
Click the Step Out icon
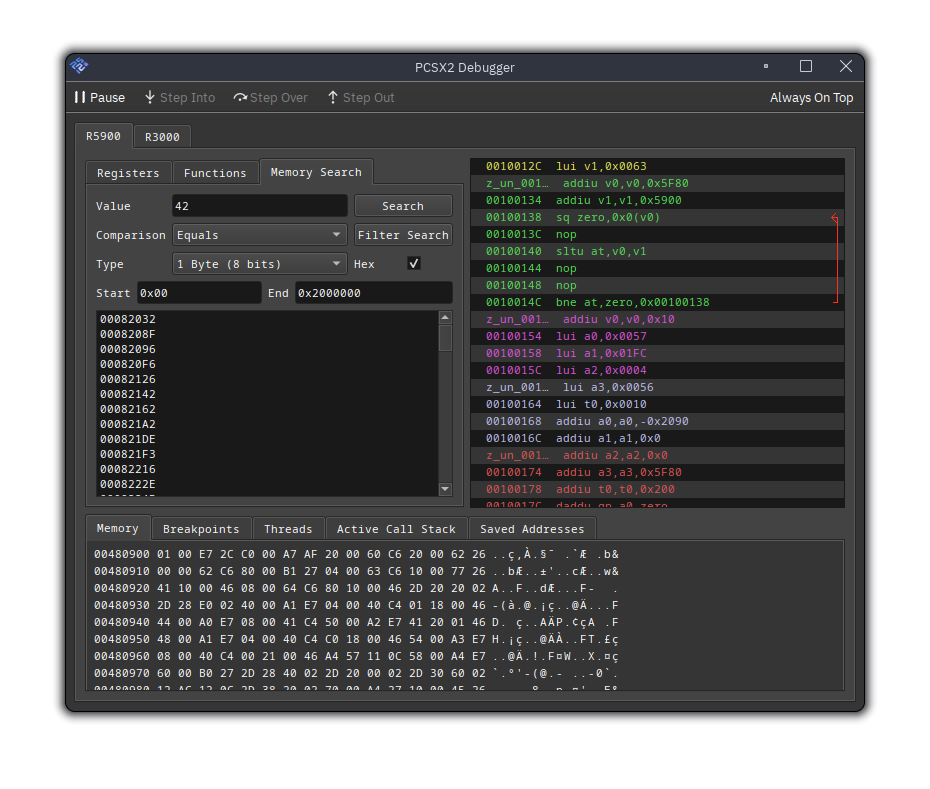coord(333,98)
